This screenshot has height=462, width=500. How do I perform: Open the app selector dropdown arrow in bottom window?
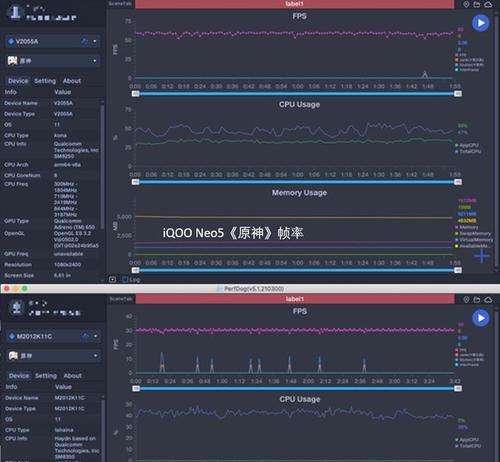click(x=96, y=356)
